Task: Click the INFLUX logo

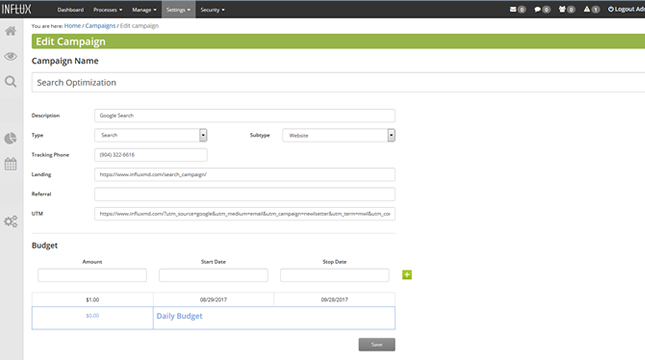Action: (16, 9)
